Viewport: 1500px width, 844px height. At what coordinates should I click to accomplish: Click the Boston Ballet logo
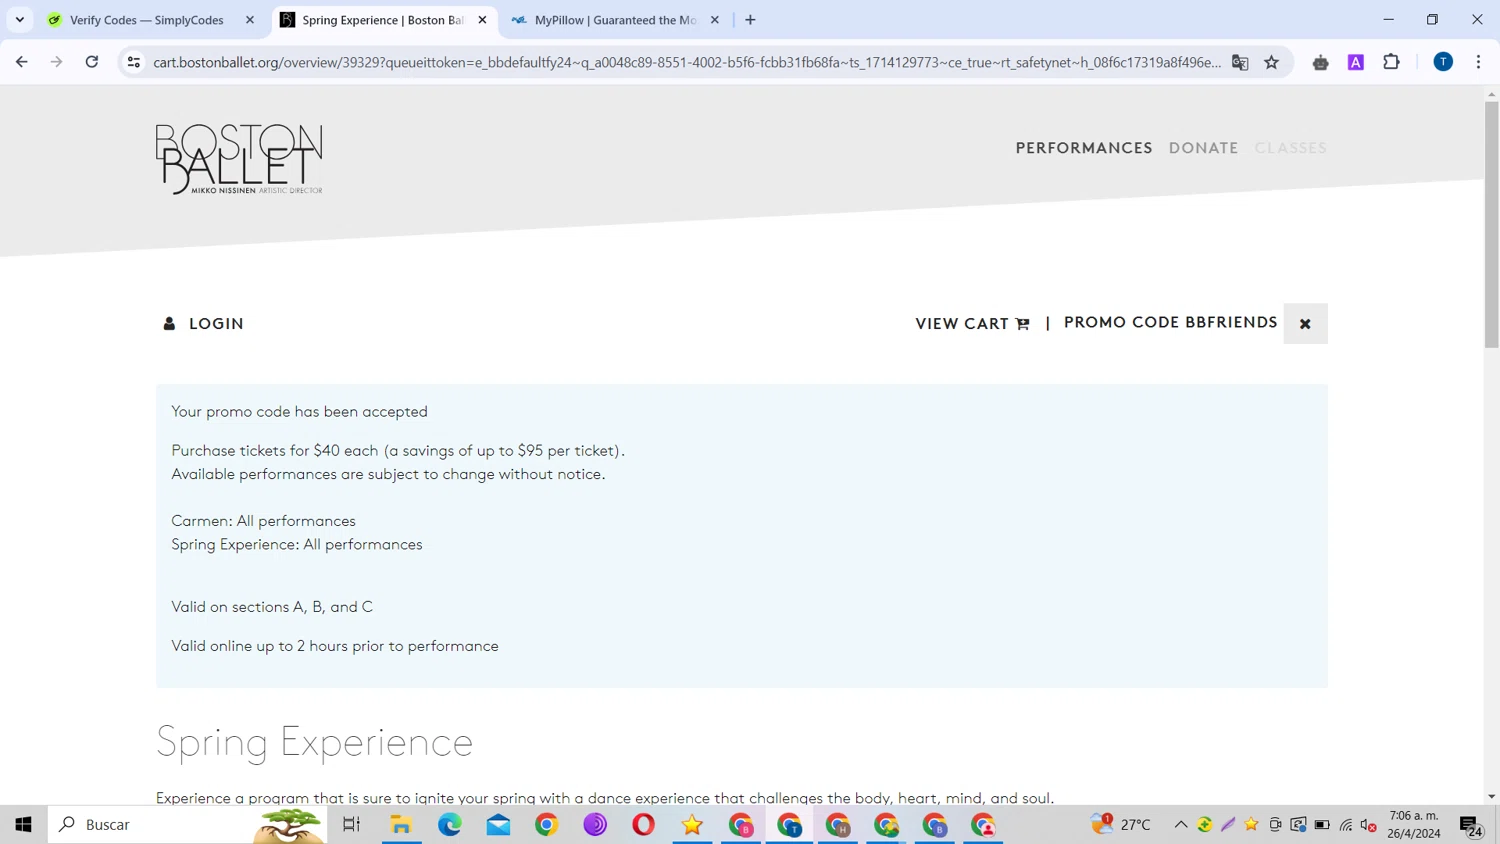click(x=239, y=159)
